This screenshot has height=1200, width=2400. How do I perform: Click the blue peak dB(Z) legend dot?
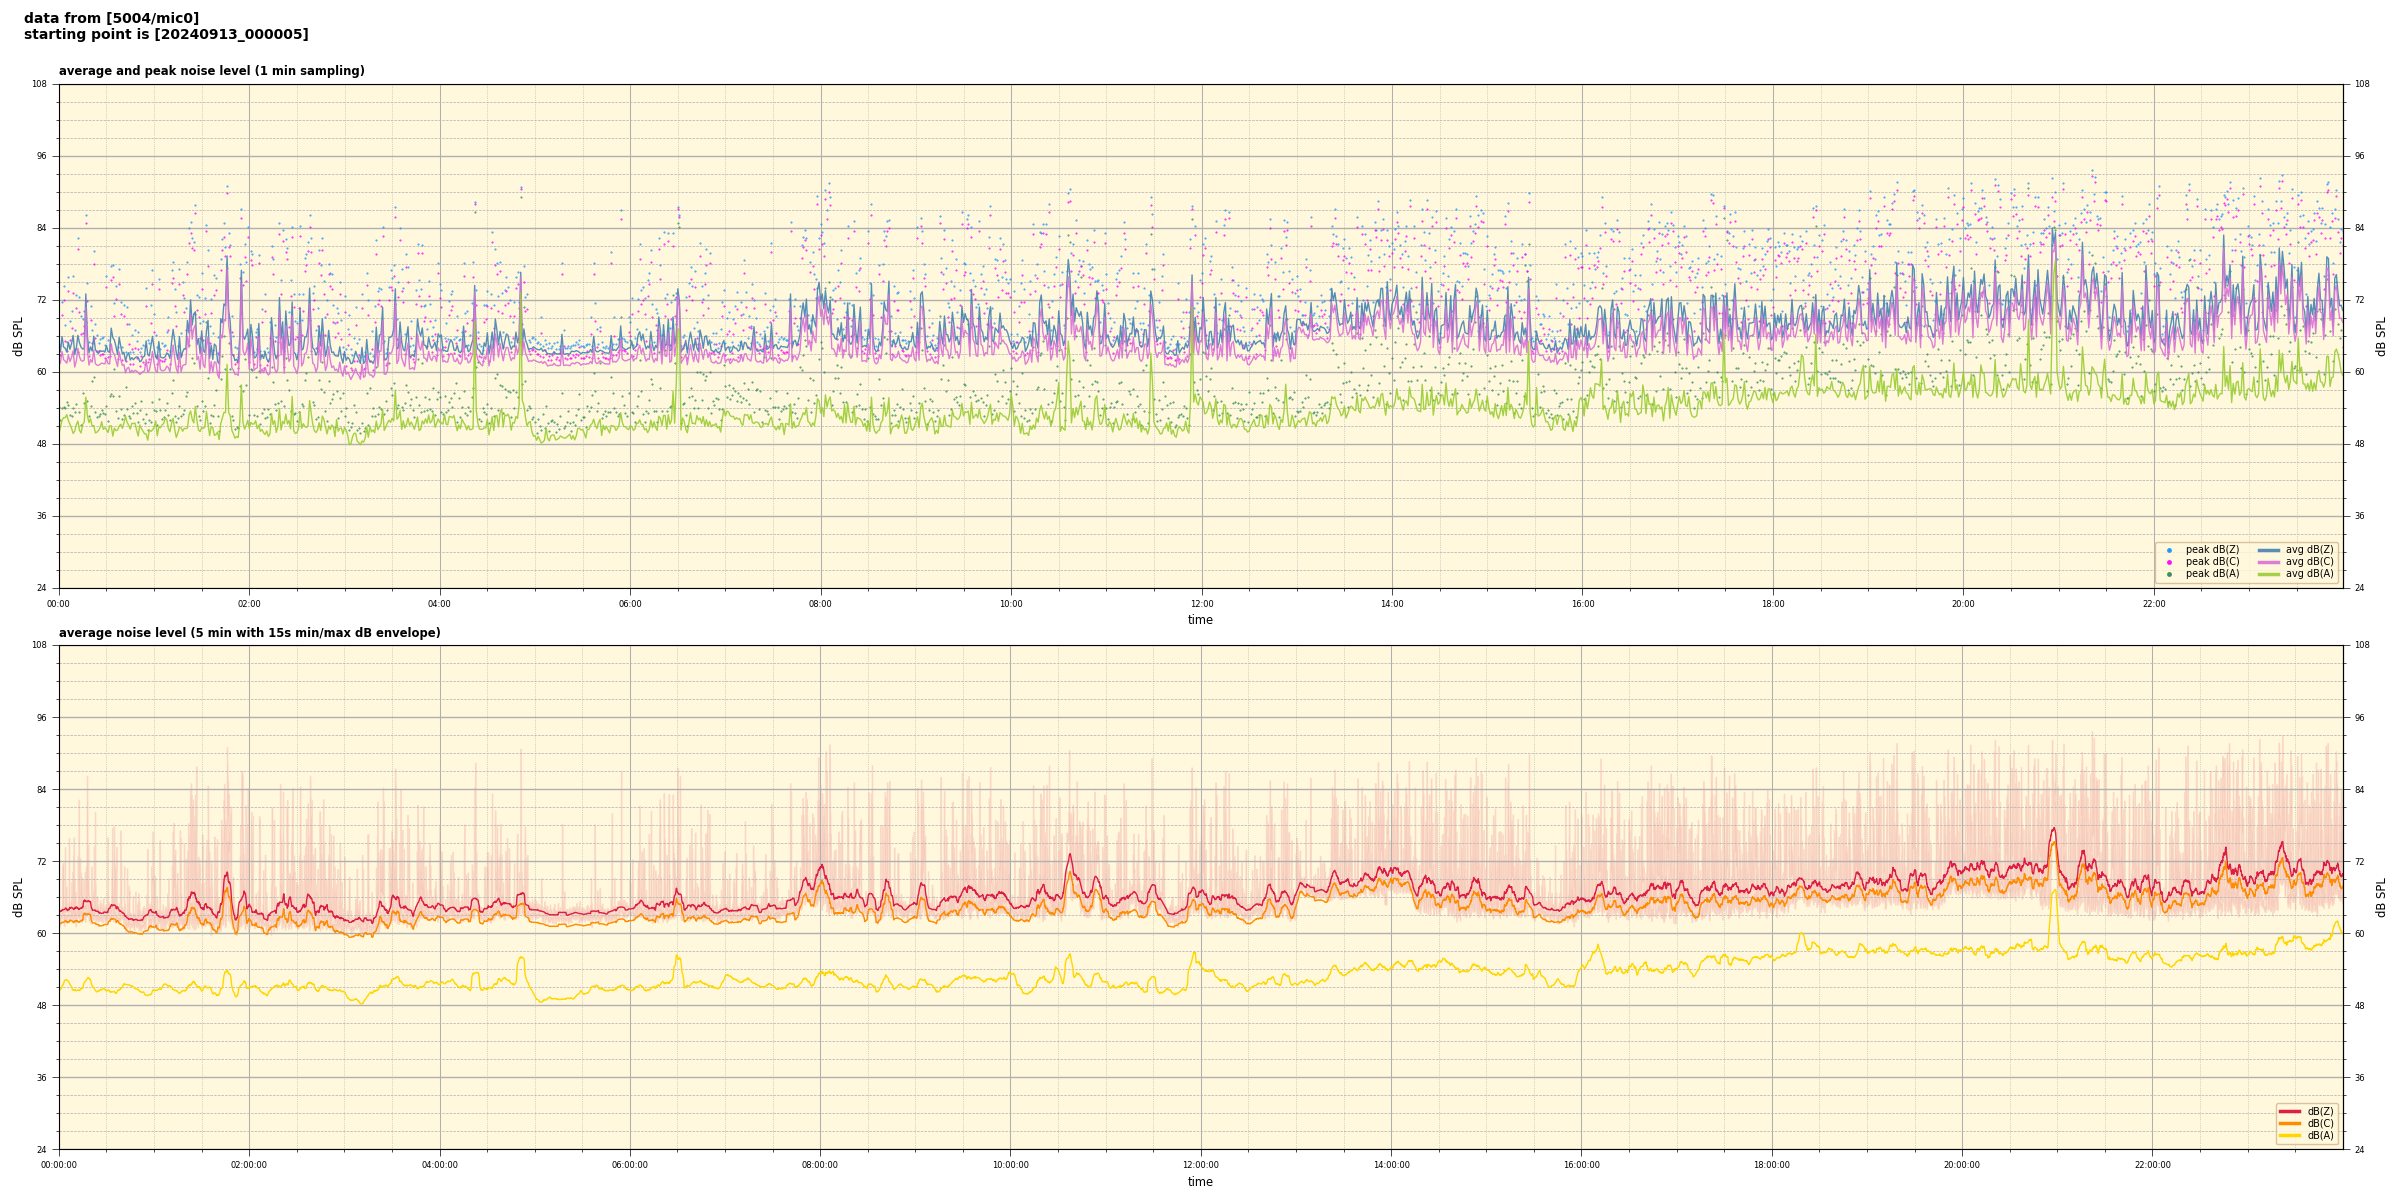tap(2169, 550)
